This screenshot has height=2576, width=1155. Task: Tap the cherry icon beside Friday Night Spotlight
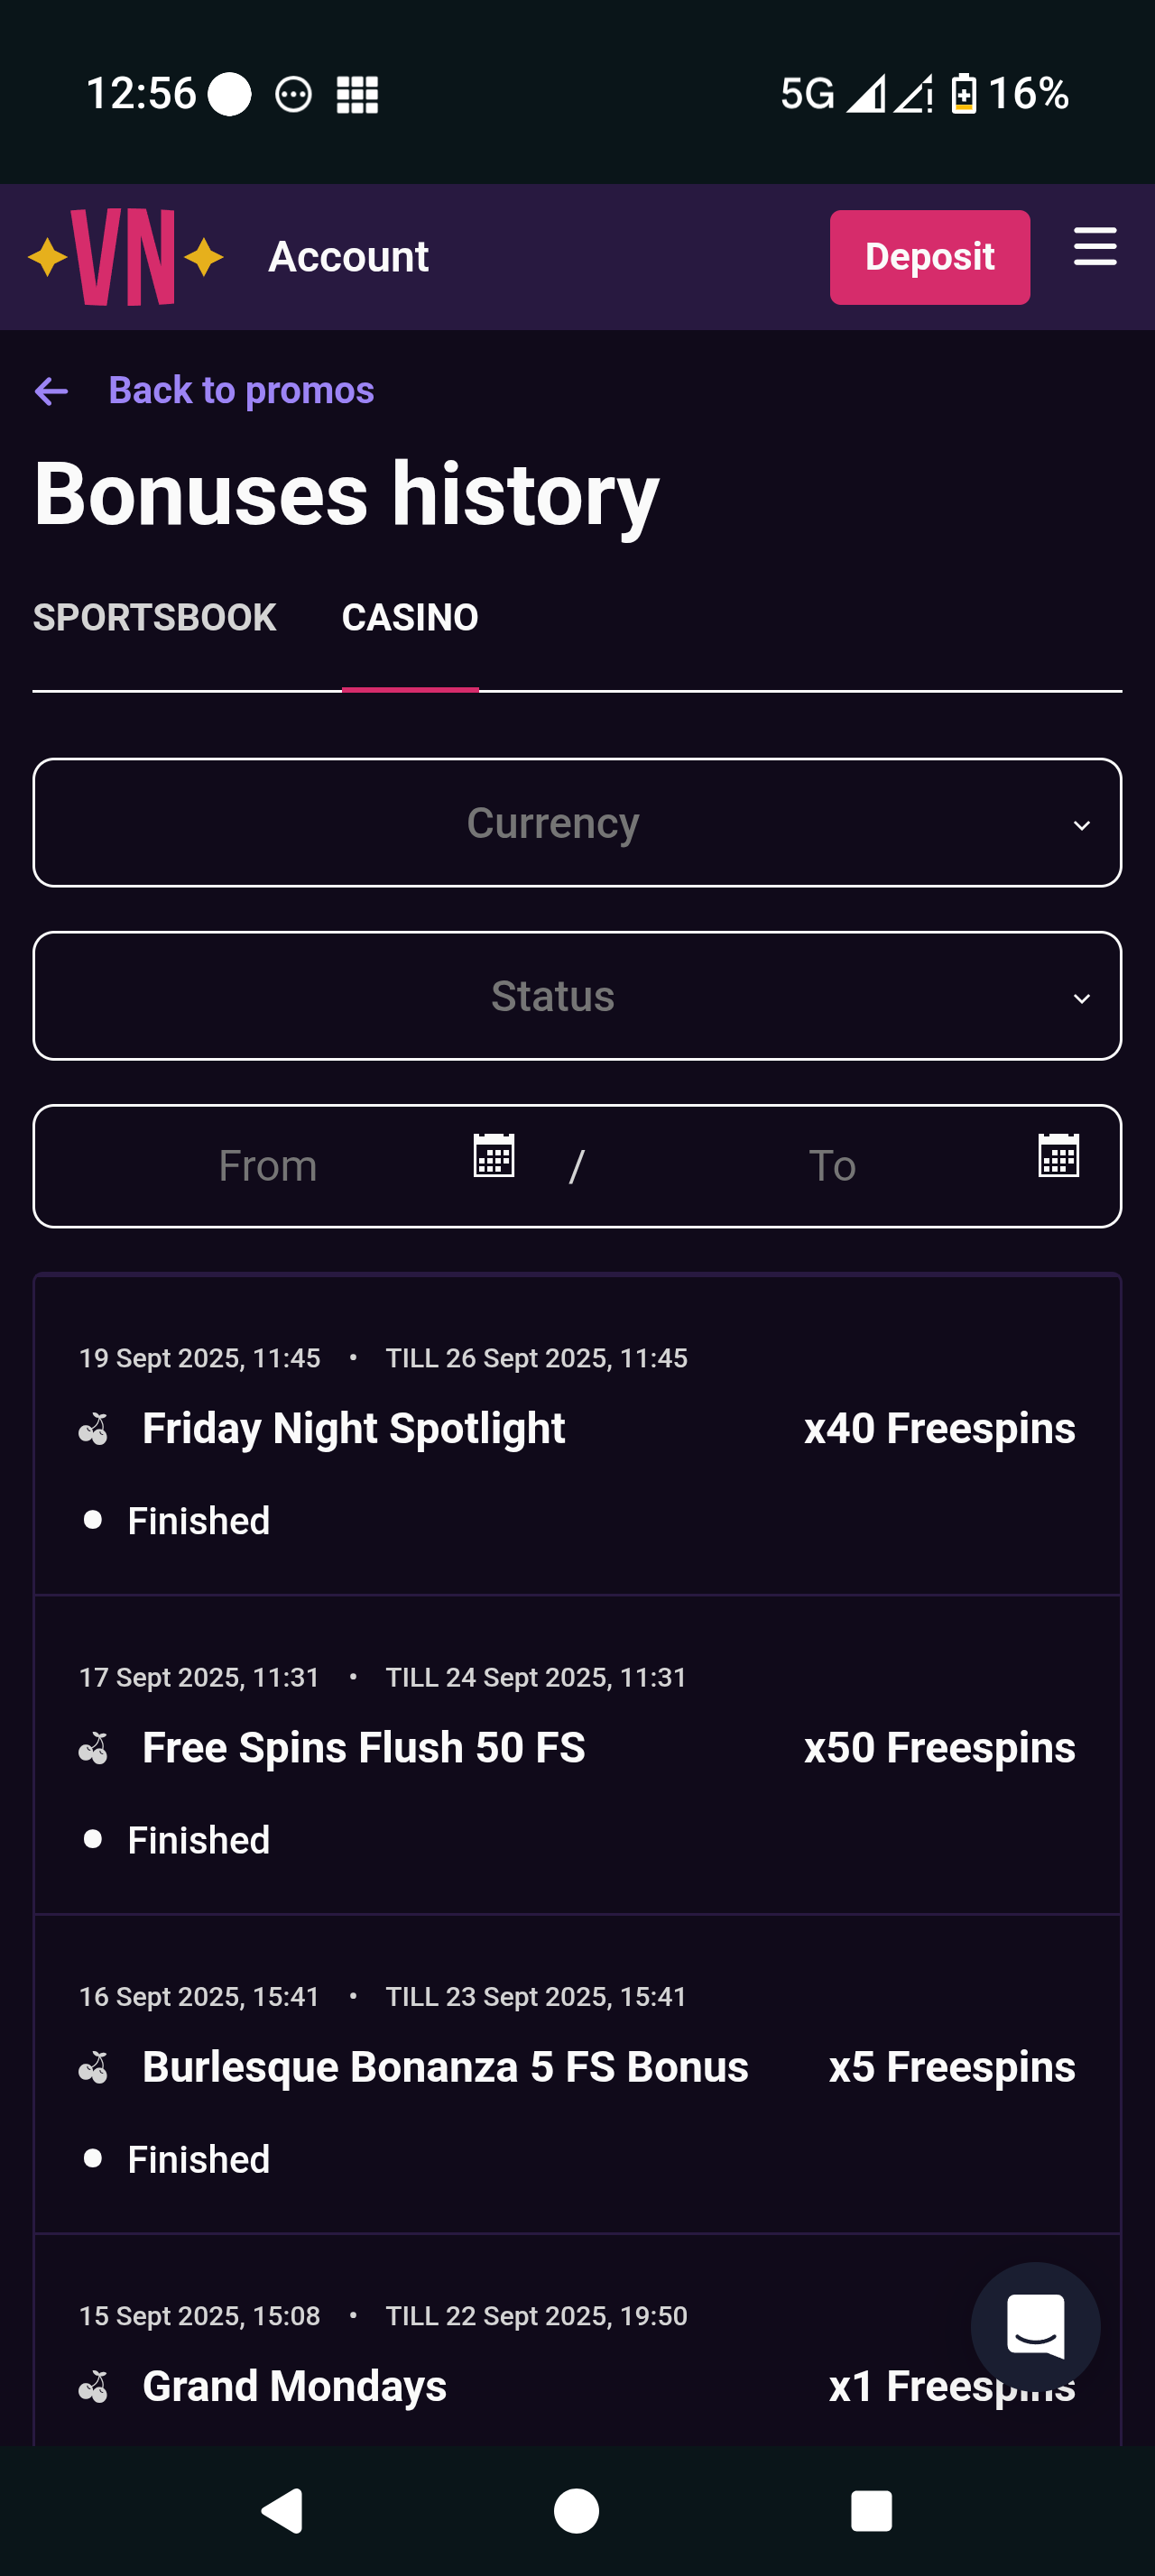(94, 1429)
